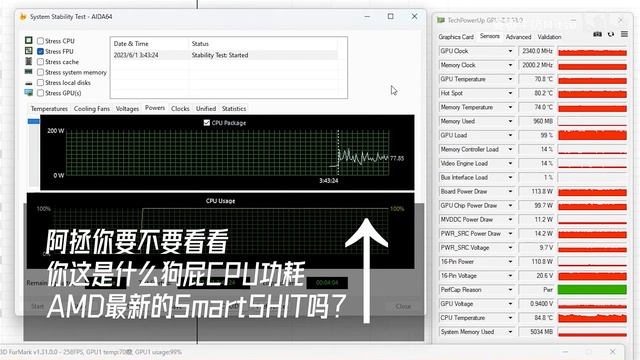Open the Statistics tab
The height and width of the screenshot is (360, 640).
click(x=234, y=109)
